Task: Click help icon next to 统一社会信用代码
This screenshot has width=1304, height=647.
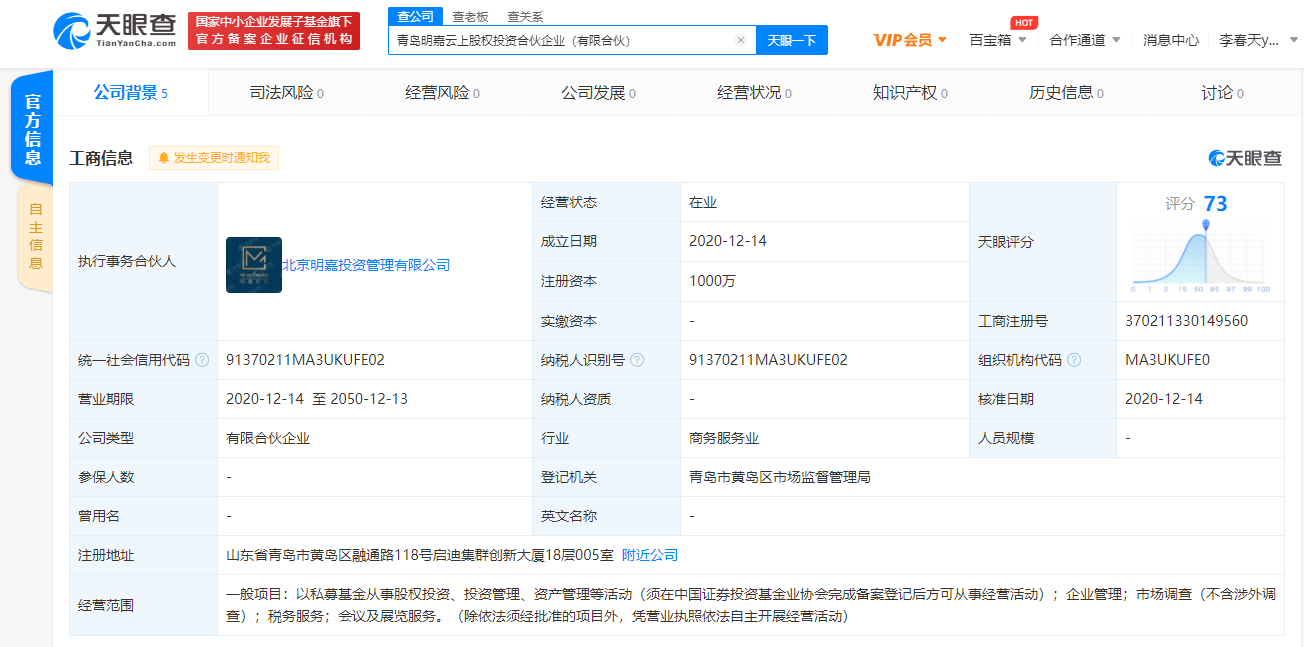Action: point(202,360)
